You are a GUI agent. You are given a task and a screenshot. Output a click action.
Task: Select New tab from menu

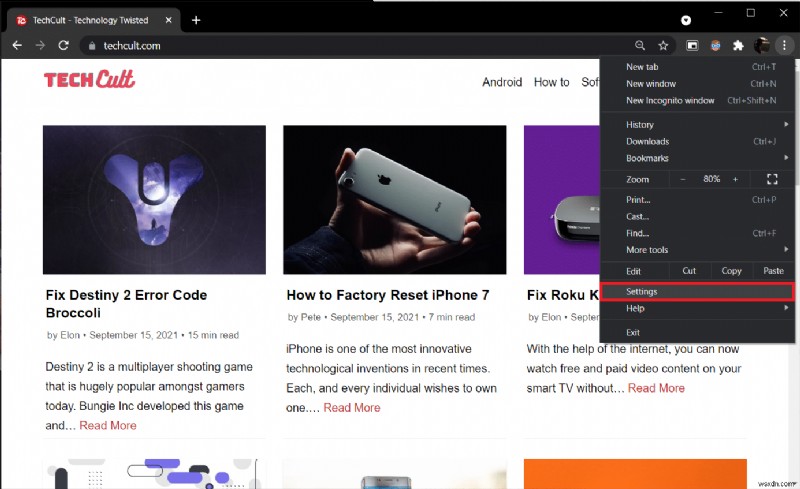click(697, 67)
